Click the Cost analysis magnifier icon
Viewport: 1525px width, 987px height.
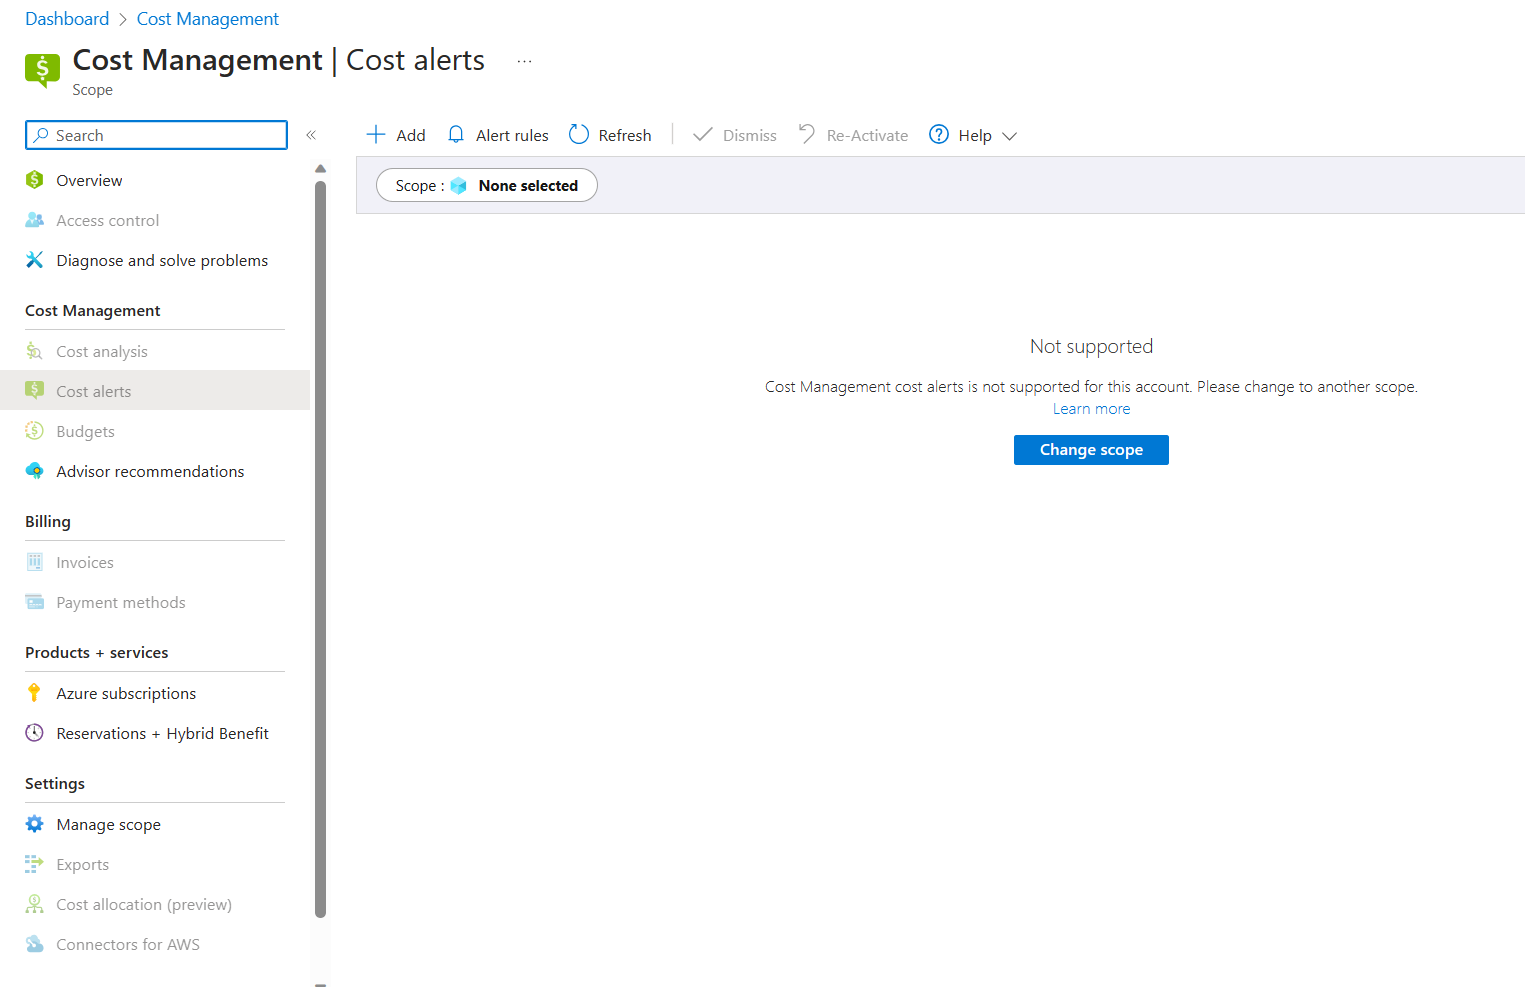pos(35,351)
